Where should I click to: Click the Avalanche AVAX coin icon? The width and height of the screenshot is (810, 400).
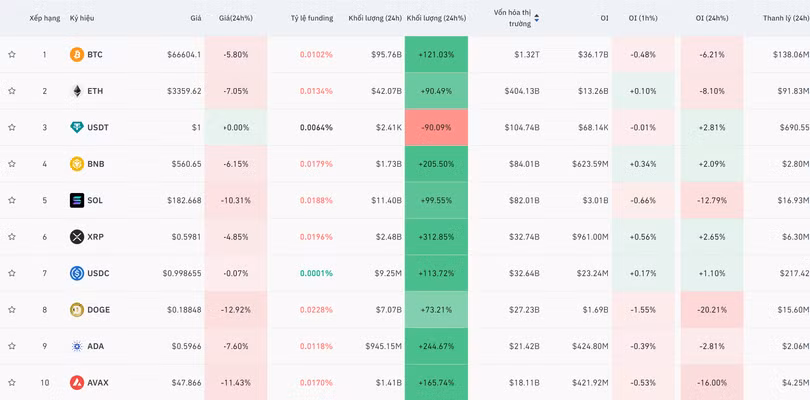77,383
